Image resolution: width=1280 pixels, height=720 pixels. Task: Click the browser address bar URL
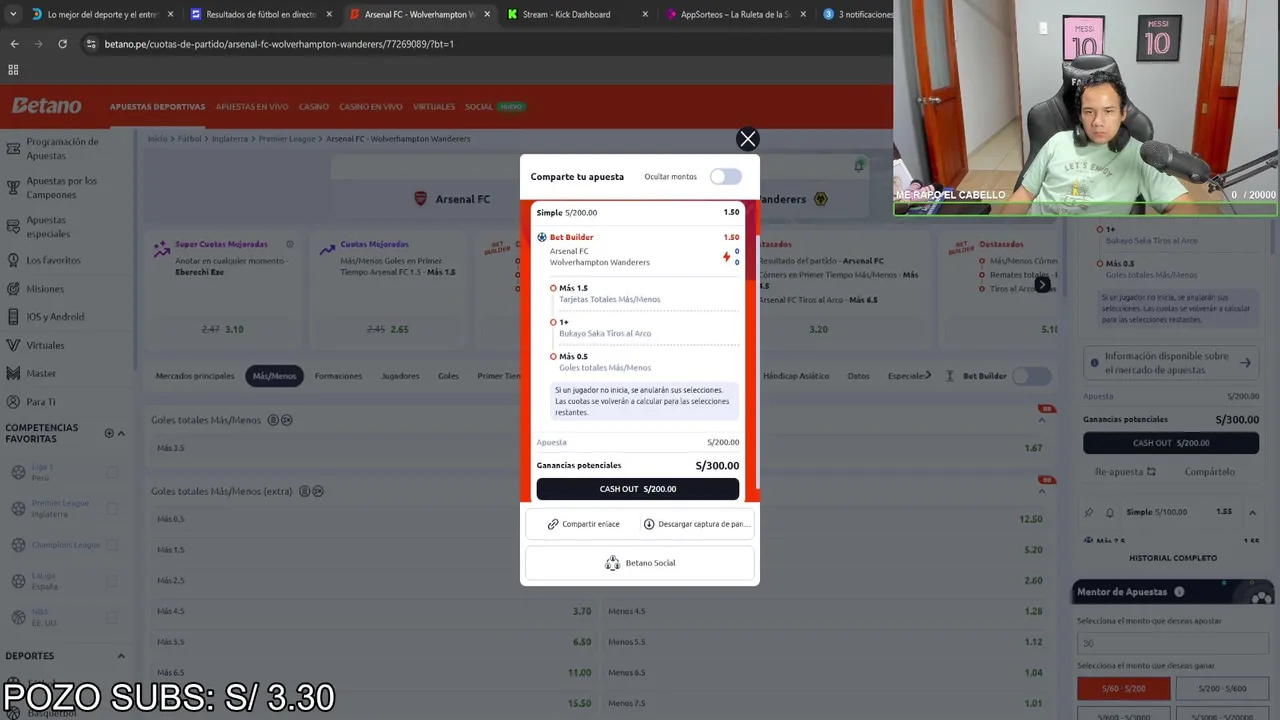tap(279, 44)
